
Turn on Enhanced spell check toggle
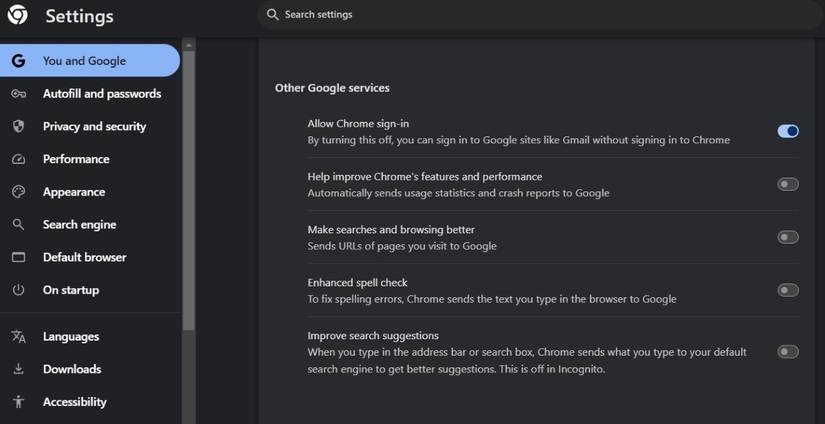coord(788,290)
